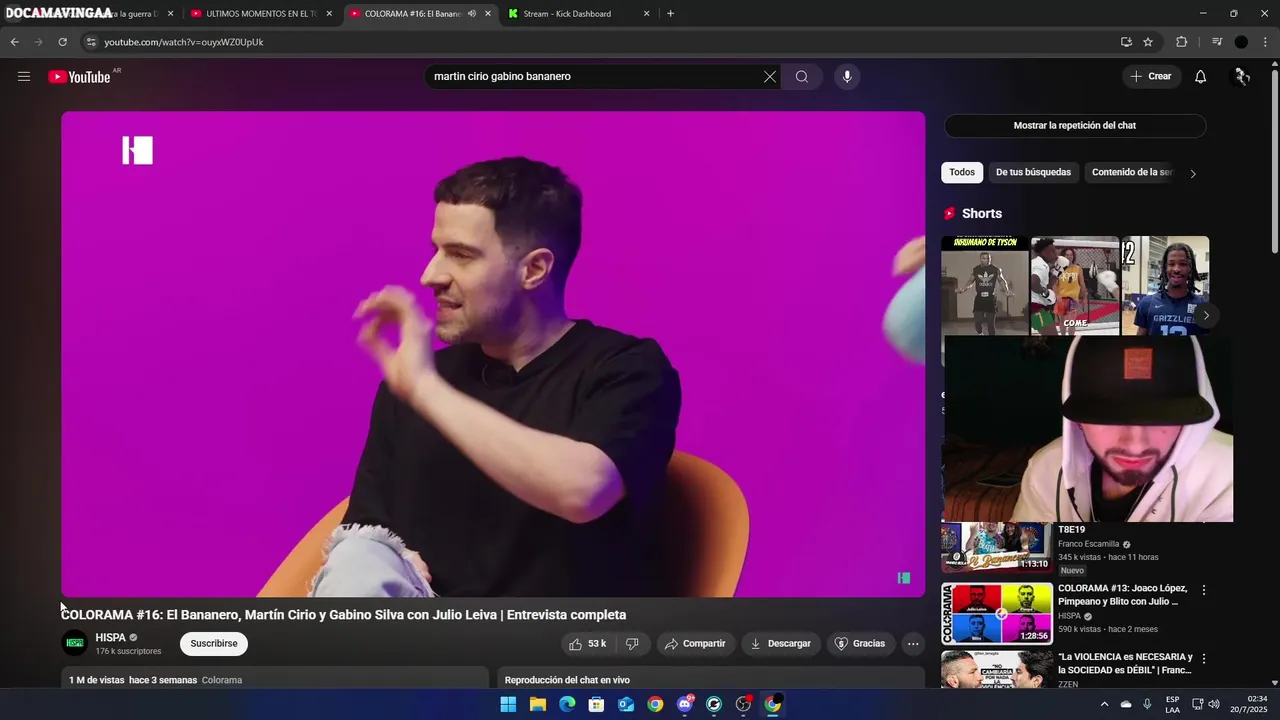Click the Gracias thanks button
Viewport: 1280px width, 720px height.
pyautogui.click(x=860, y=644)
